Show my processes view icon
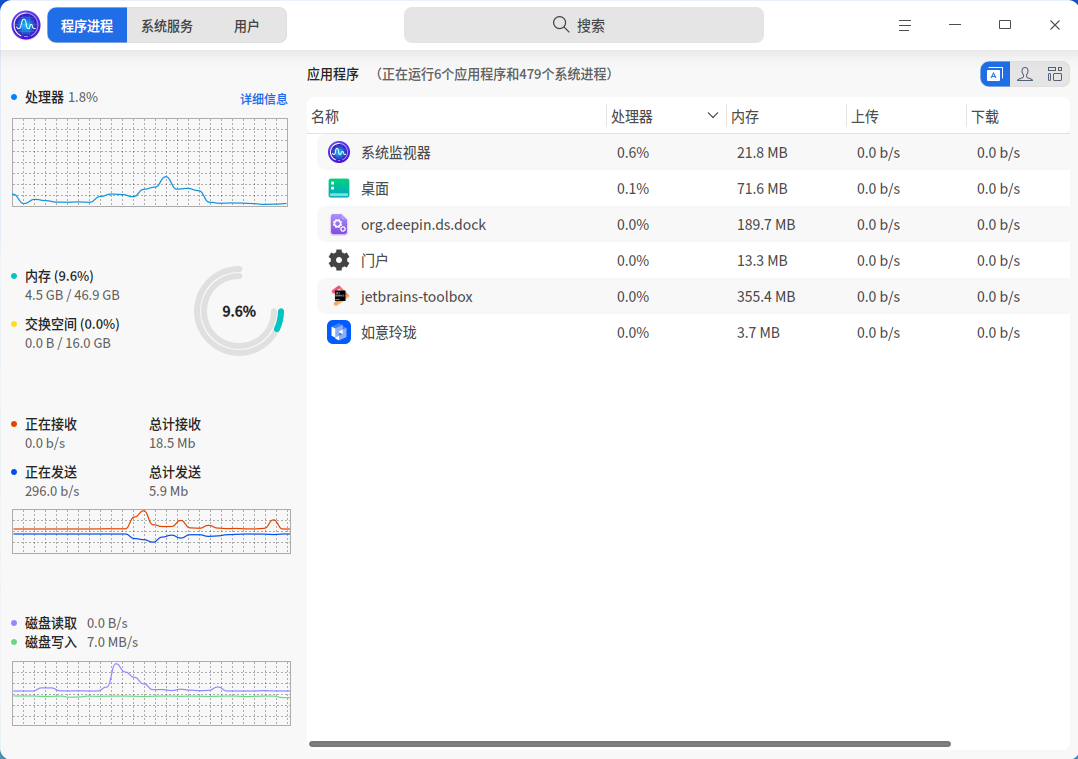Image resolution: width=1078 pixels, height=759 pixels. [1024, 74]
